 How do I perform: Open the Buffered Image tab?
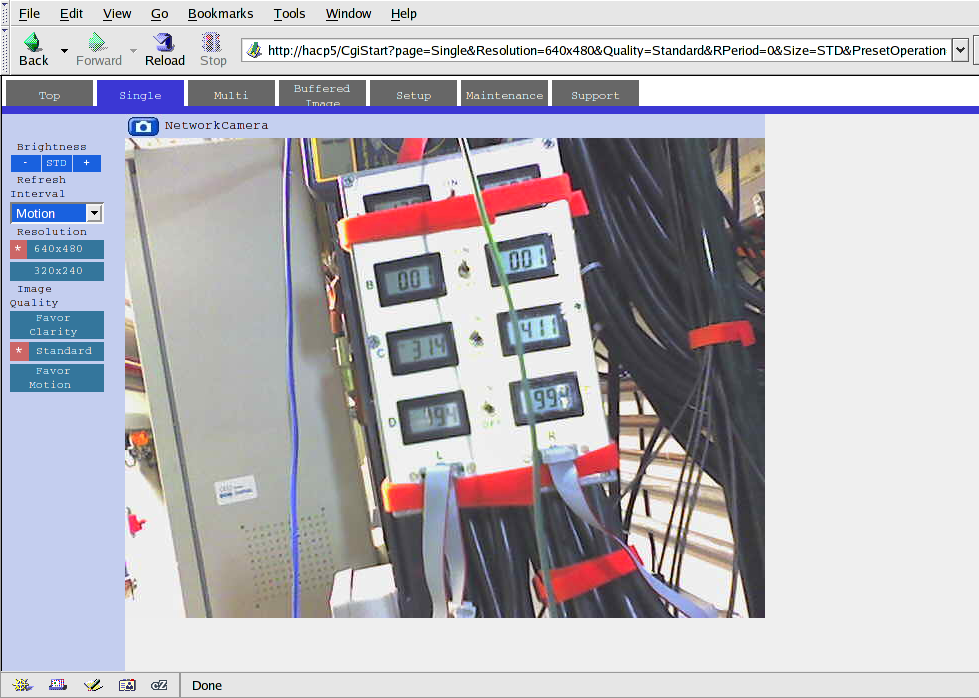[x=322, y=94]
